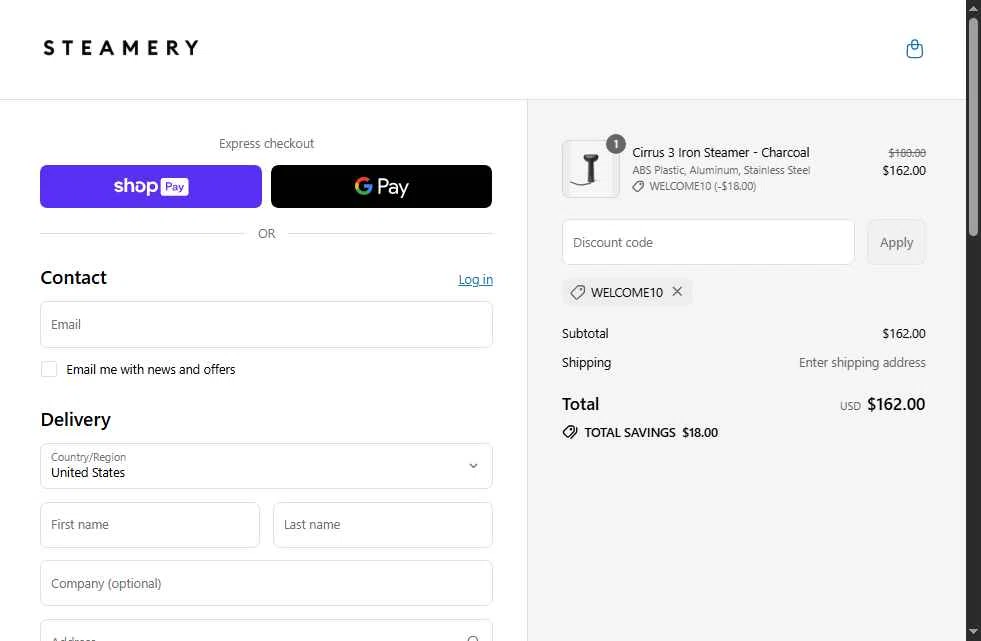
Task: View the Cirrus 3 Iron Steamer thumbnail
Action: (x=591, y=169)
